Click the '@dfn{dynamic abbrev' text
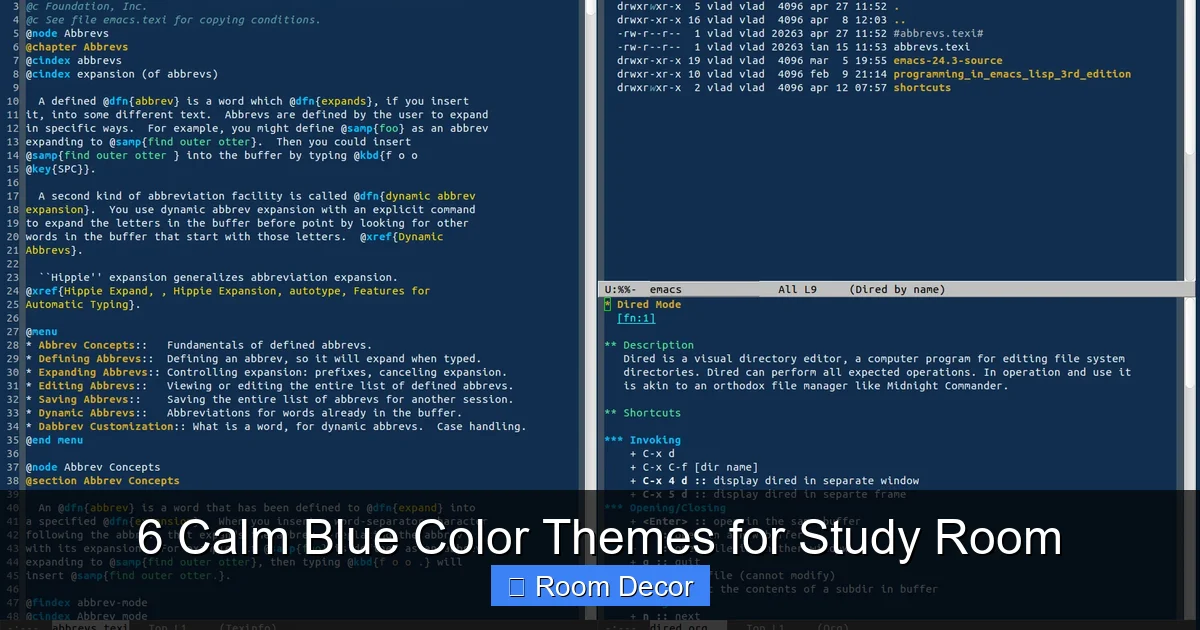 coord(414,196)
